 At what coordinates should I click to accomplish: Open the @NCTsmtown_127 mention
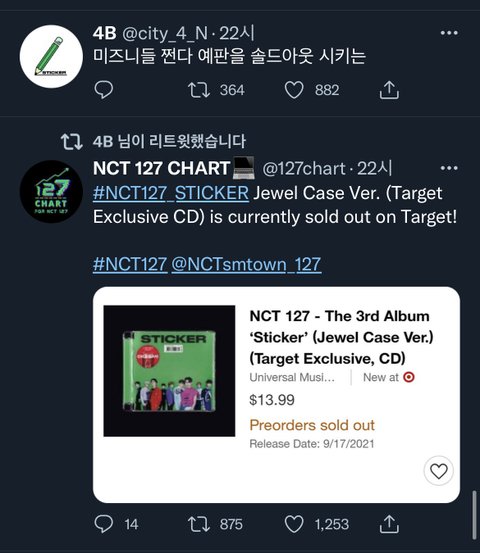point(246,264)
